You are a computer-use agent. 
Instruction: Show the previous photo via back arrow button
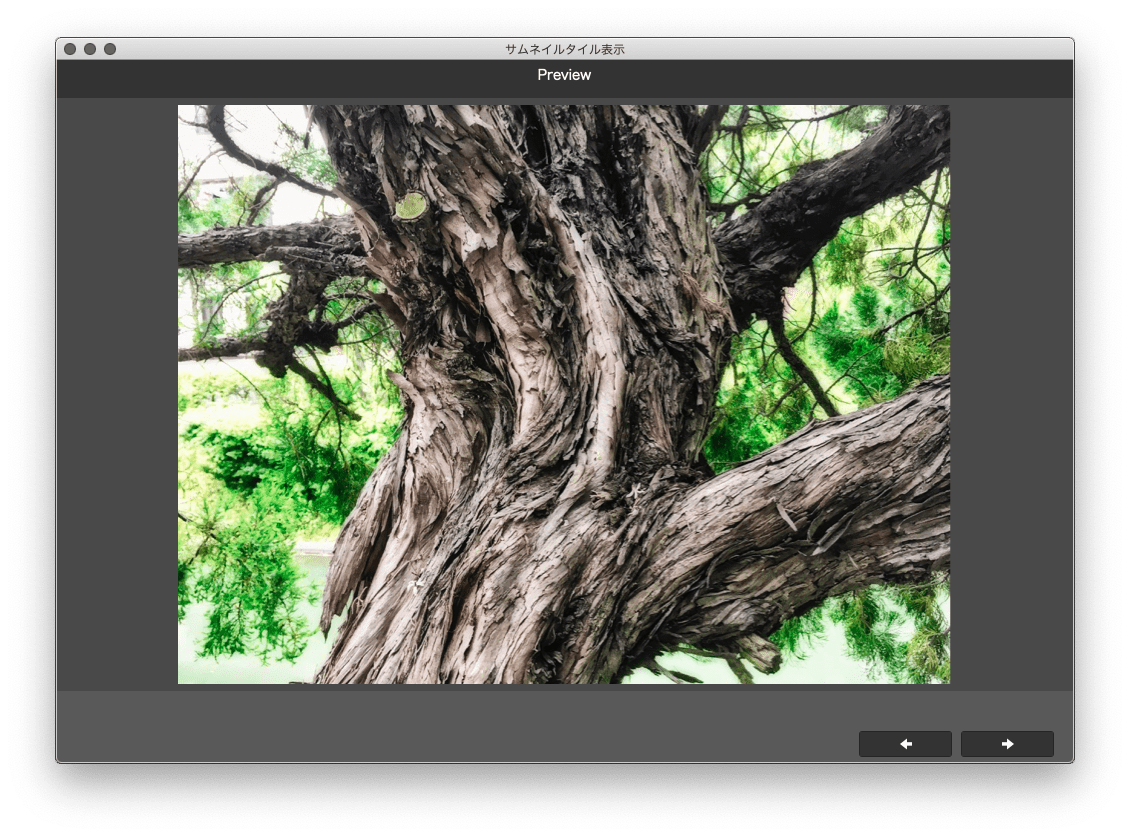coord(904,744)
